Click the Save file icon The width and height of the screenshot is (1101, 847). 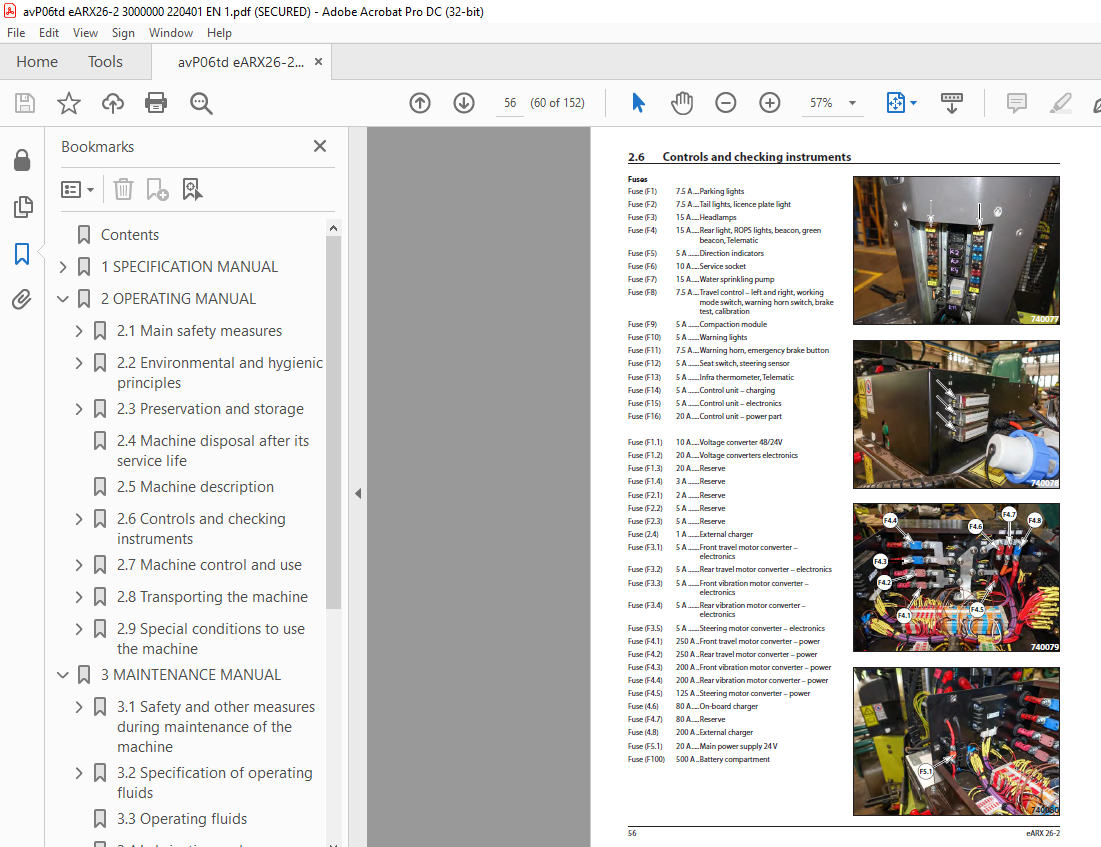coord(25,103)
